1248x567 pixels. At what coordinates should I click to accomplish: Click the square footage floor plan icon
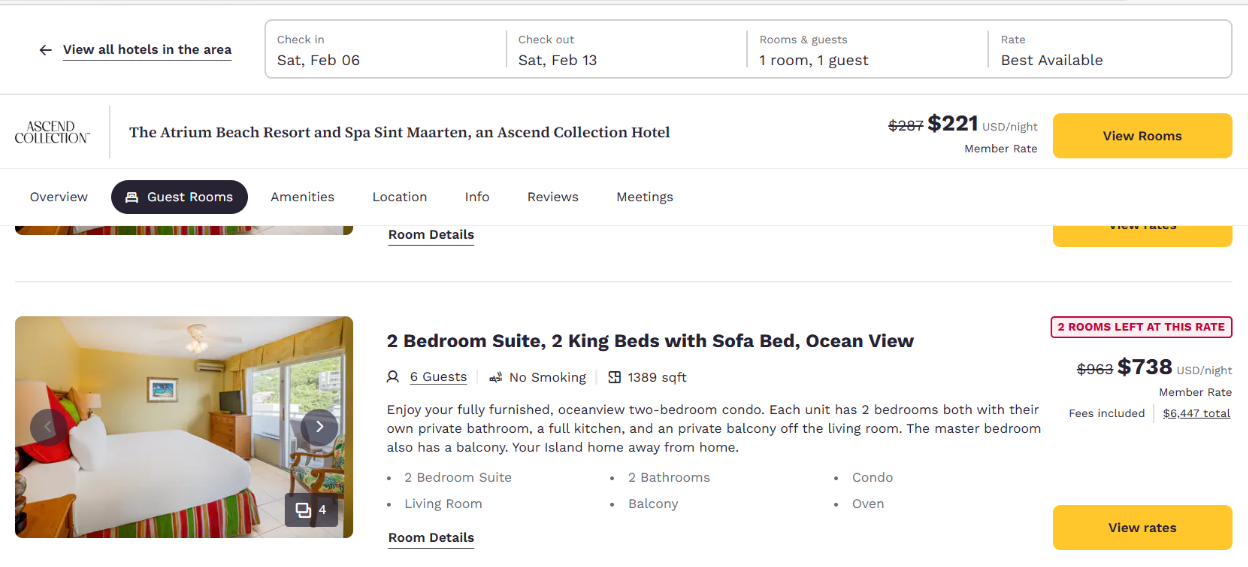tap(615, 377)
